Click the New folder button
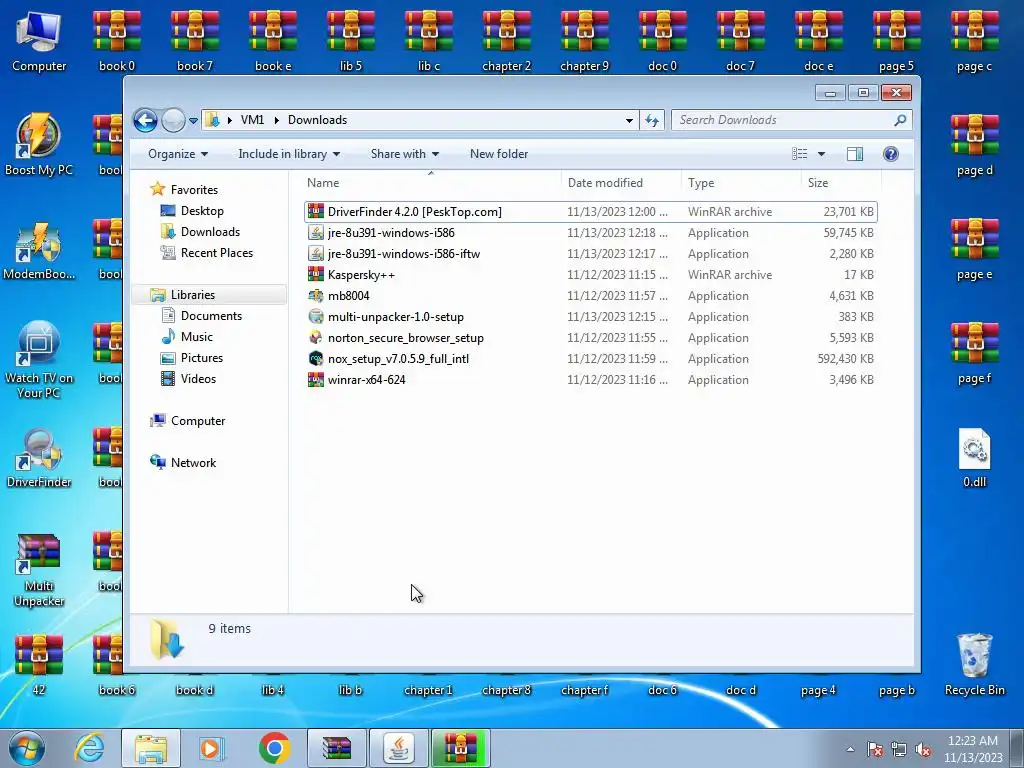Viewport: 1024px width, 768px height. pyautogui.click(x=499, y=154)
